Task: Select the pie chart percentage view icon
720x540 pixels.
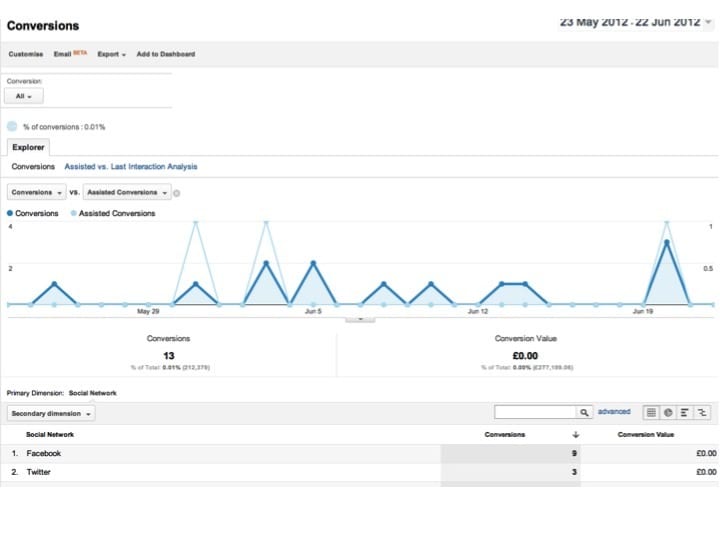Action: (x=668, y=412)
